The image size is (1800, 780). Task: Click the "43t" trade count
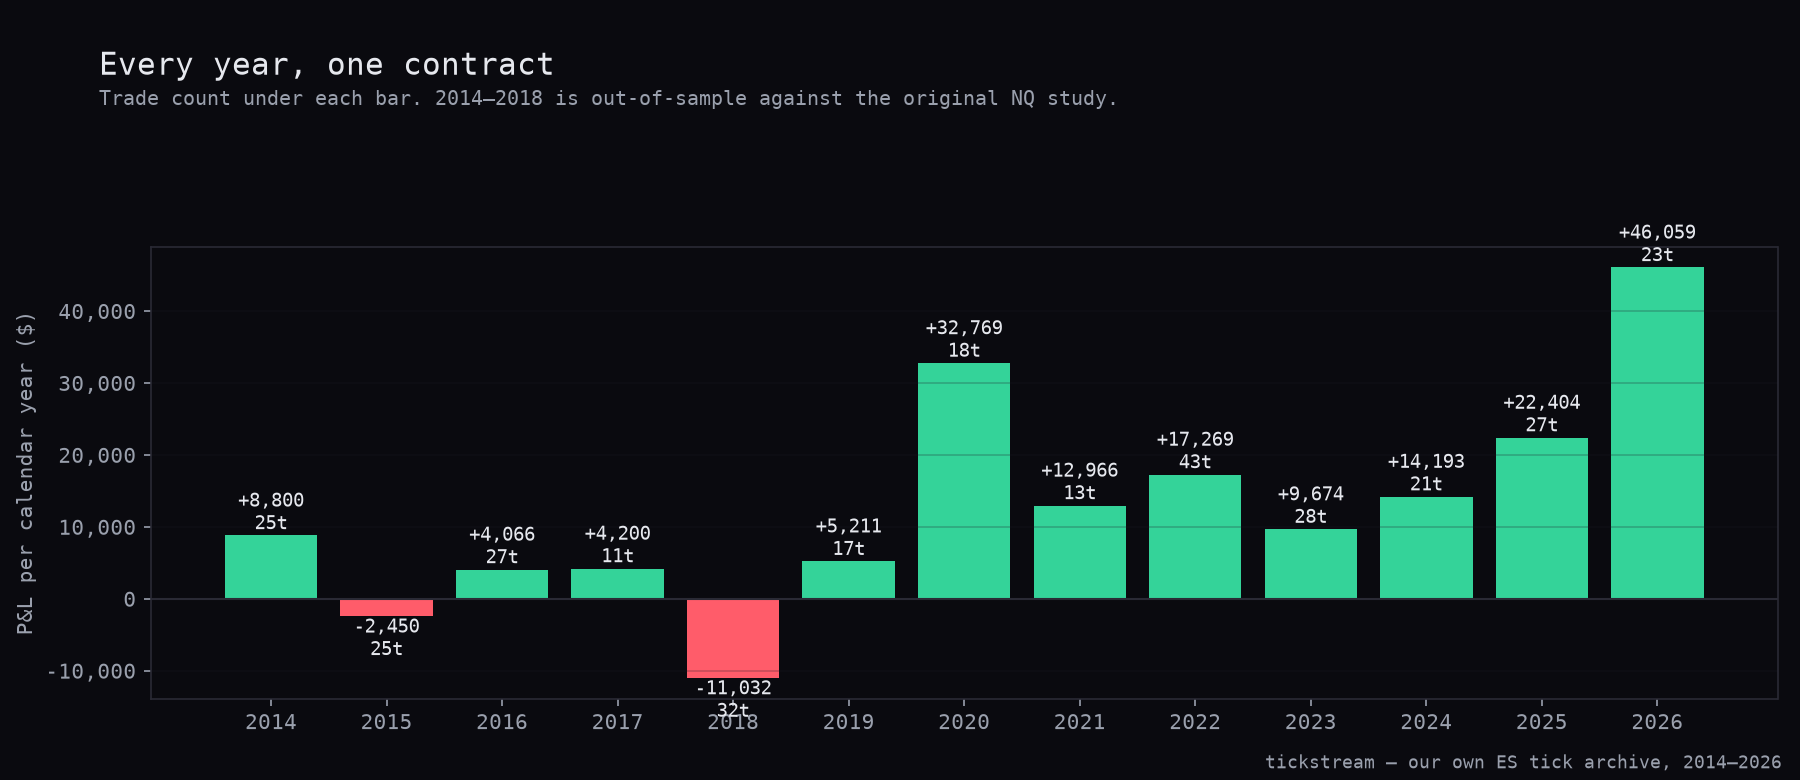coord(1195,462)
